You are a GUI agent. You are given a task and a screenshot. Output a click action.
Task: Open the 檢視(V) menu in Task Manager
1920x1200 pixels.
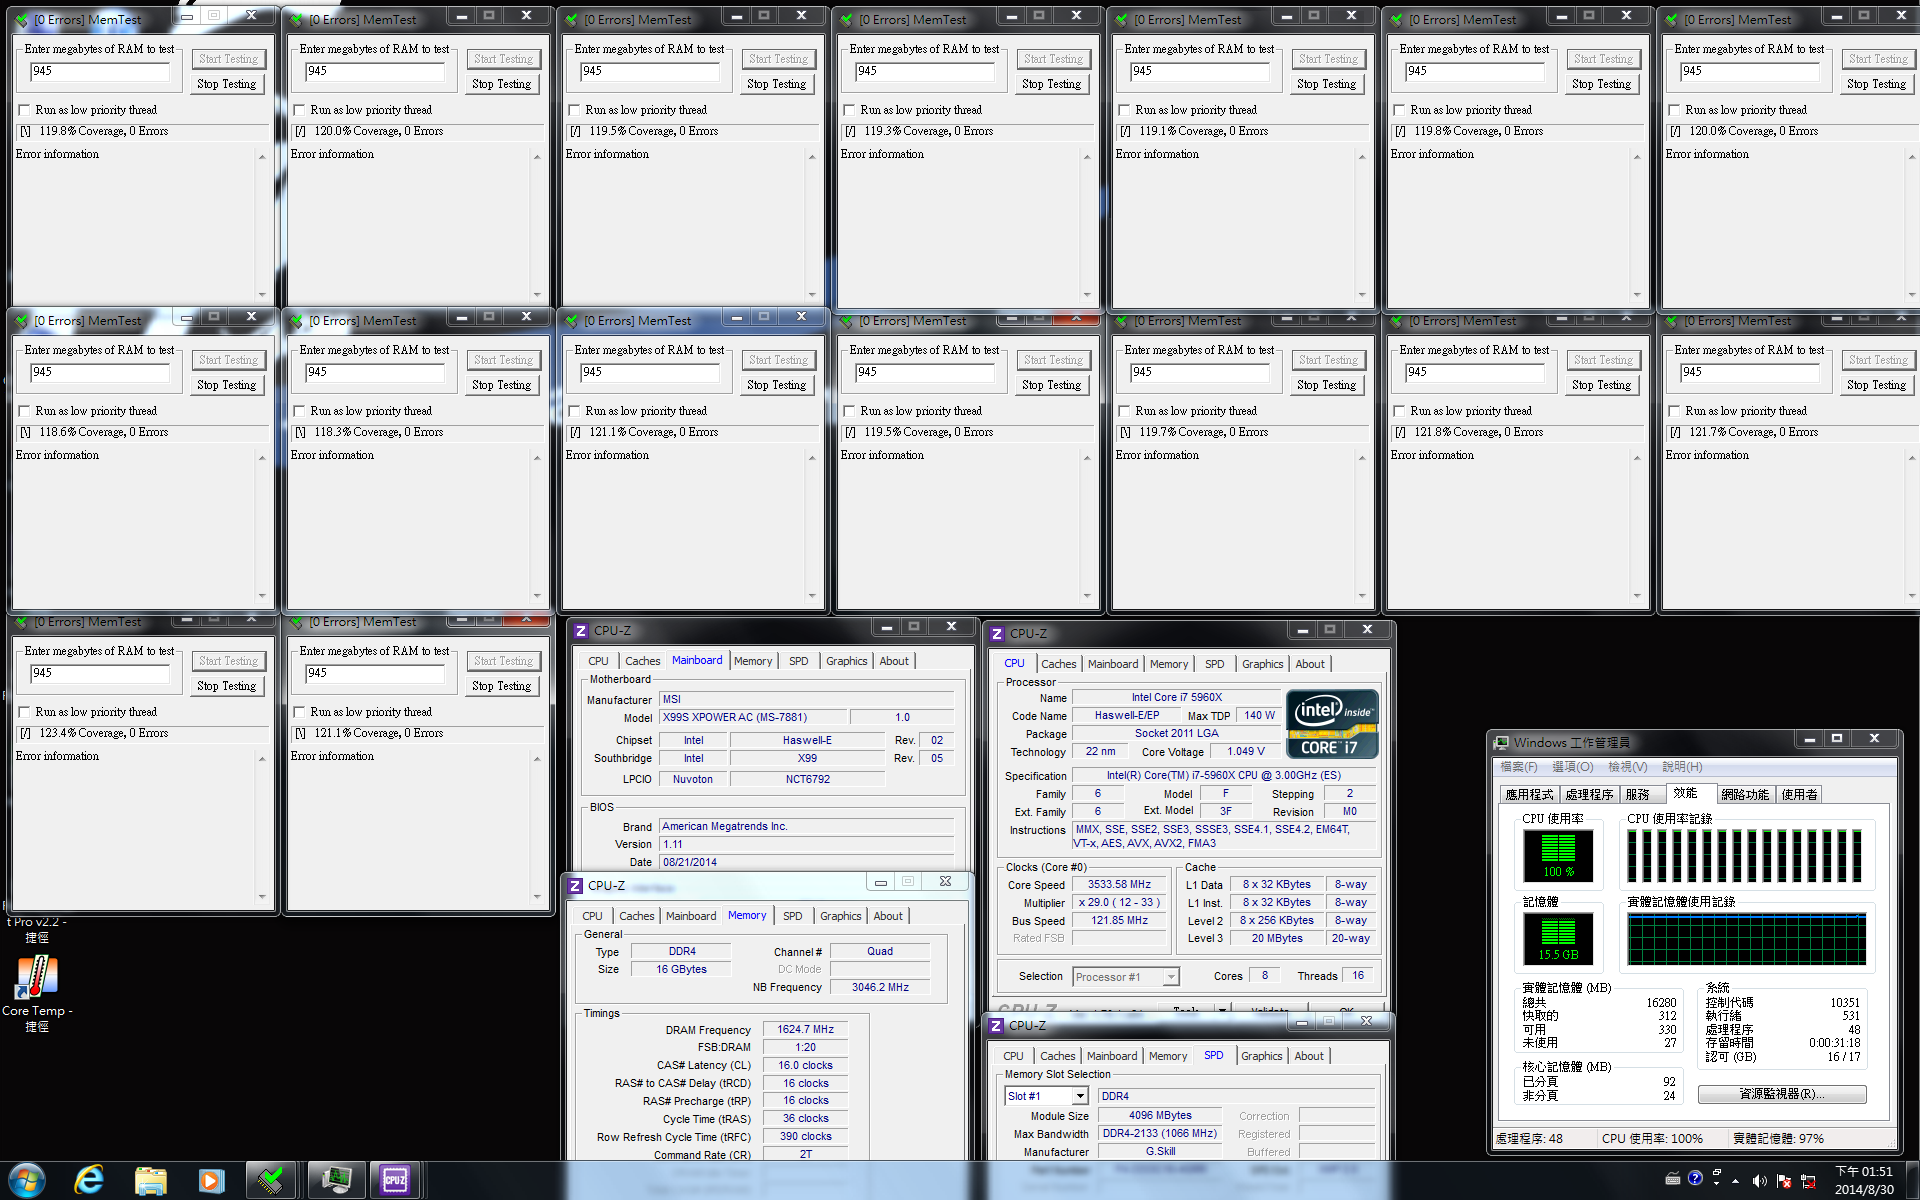(1627, 767)
